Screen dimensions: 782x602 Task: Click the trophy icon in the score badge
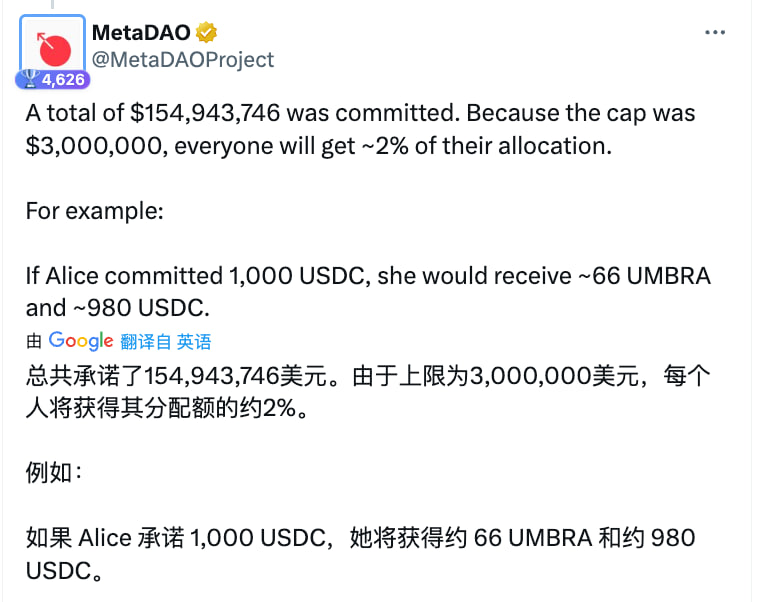click(x=28, y=79)
